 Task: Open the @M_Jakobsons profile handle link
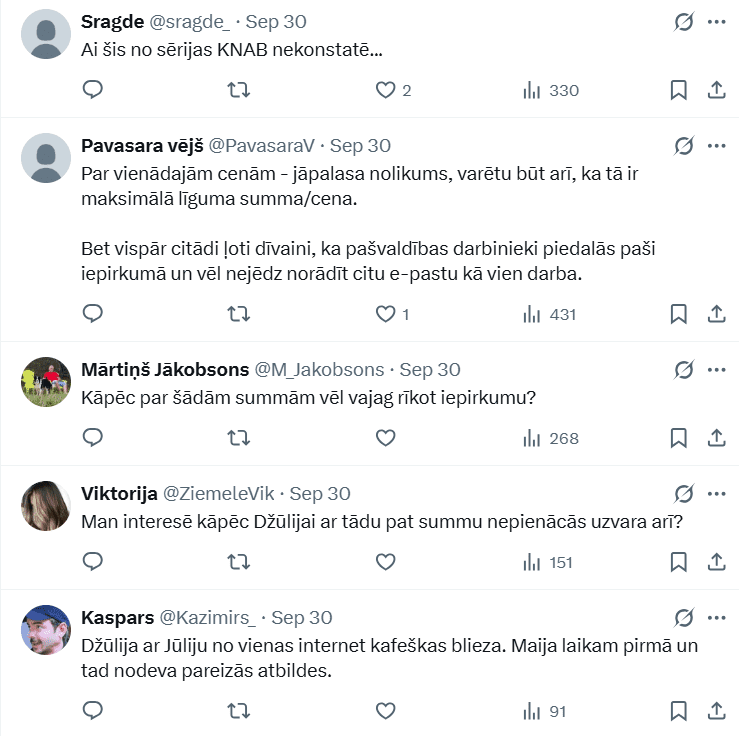(321, 370)
